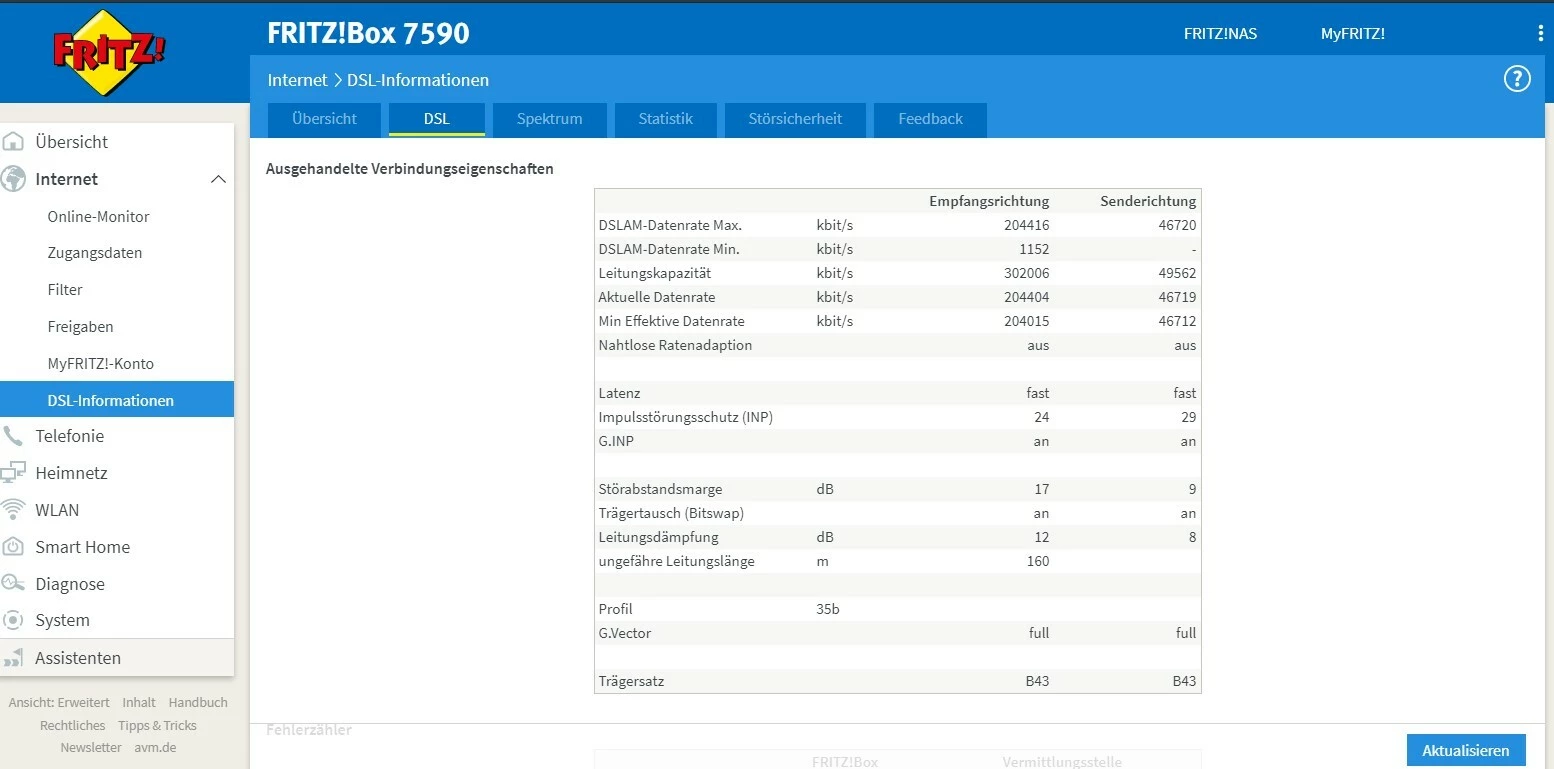Viewport: 1554px width, 769px height.
Task: Open the three-dot options menu
Action: [1540, 34]
